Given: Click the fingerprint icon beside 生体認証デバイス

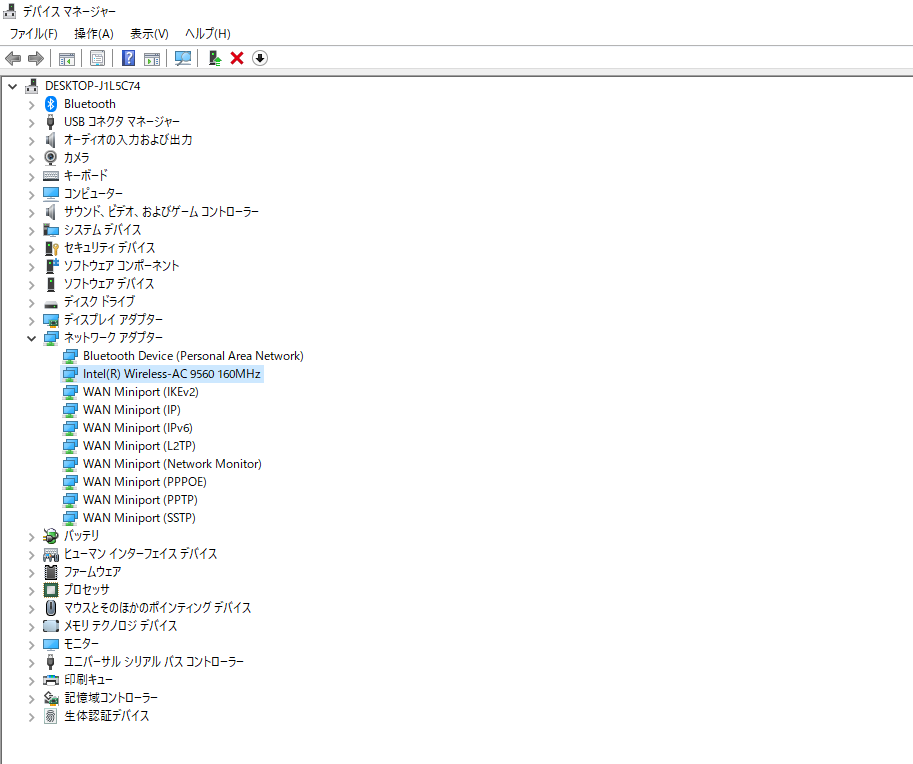Looking at the screenshot, I should (x=51, y=716).
